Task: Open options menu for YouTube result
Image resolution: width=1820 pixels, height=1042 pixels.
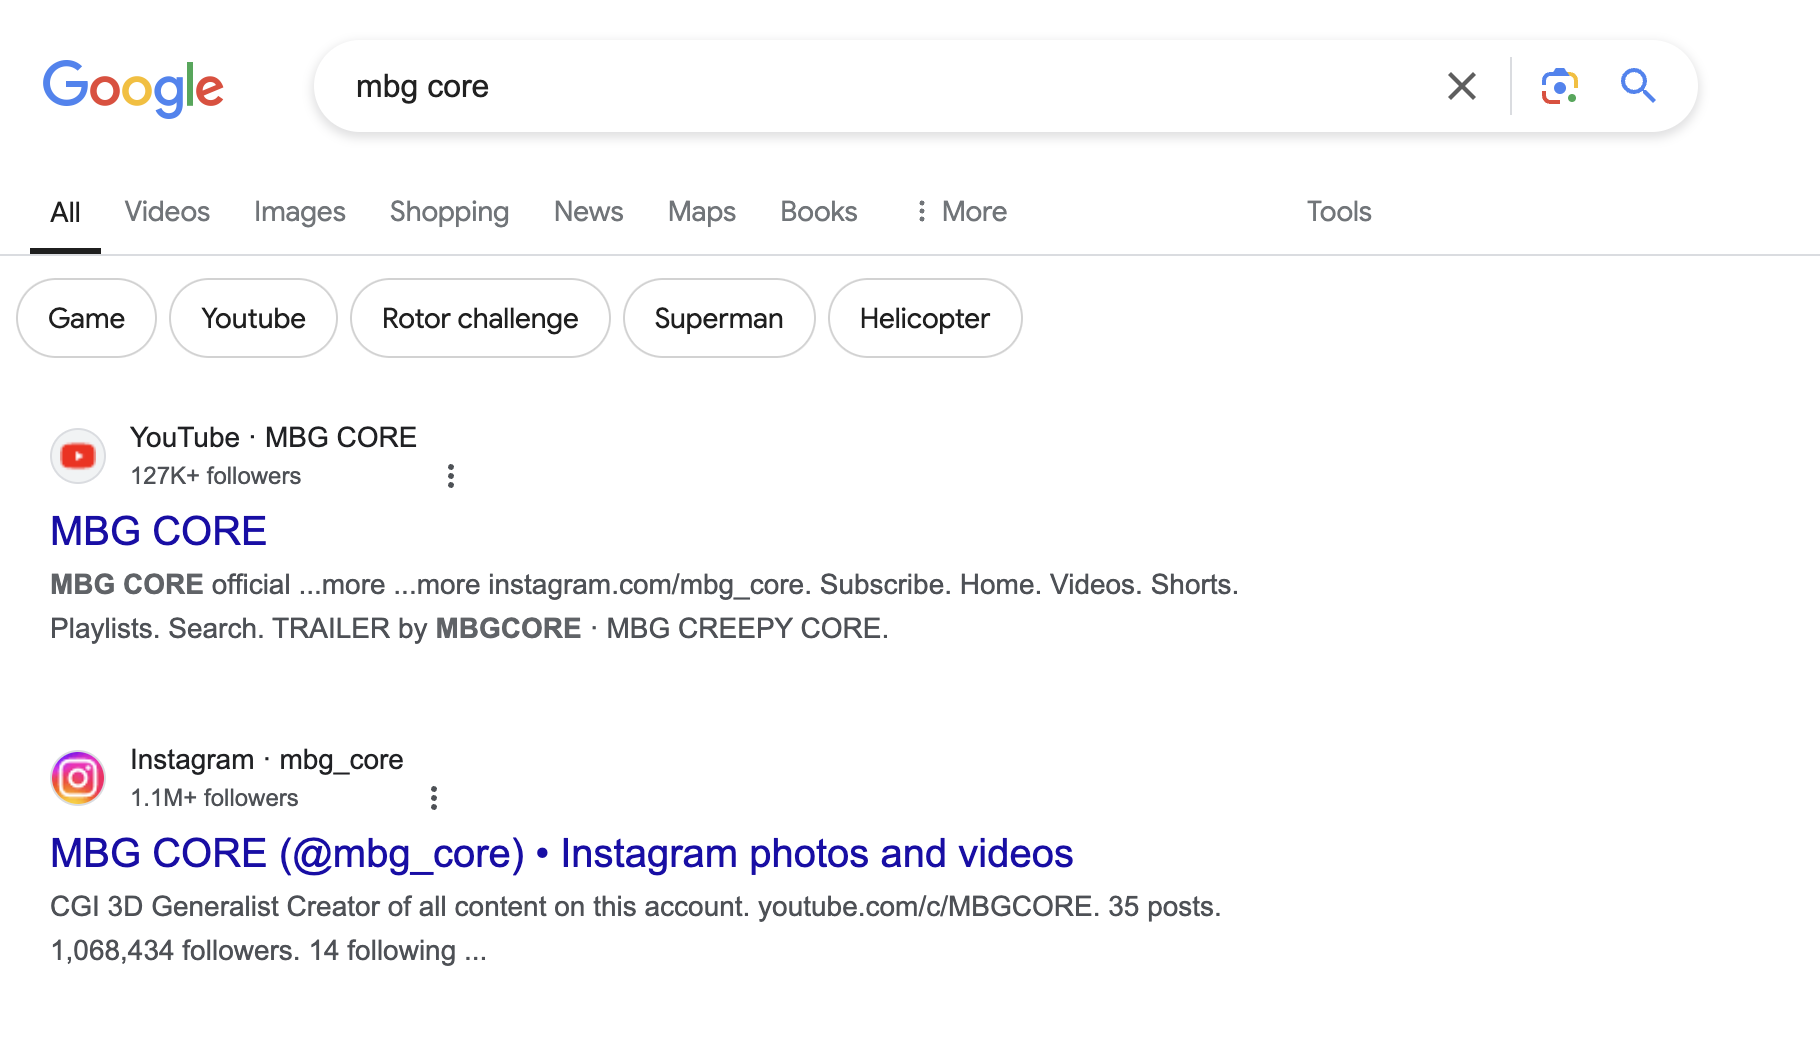Action: [451, 476]
